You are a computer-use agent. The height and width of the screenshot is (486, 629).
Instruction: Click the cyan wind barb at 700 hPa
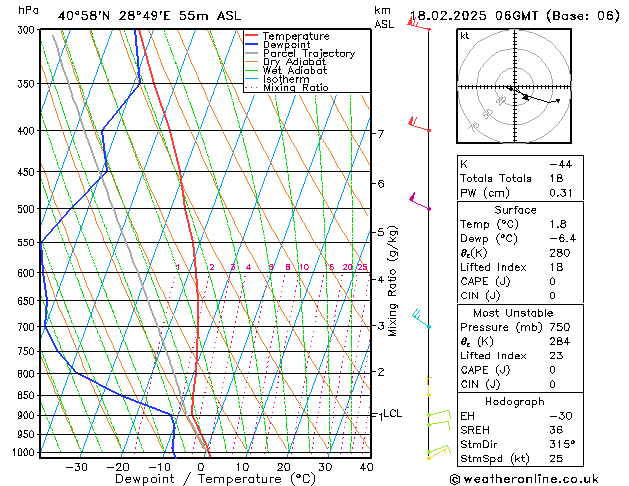coord(421,318)
